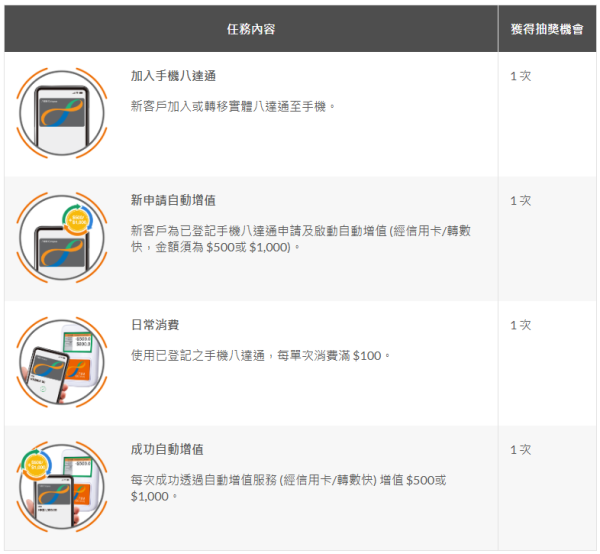Viewport: 600px width, 554px height.
Task: Click the 加入手機八達通 phone card icon
Action: pyautogui.click(x=62, y=113)
